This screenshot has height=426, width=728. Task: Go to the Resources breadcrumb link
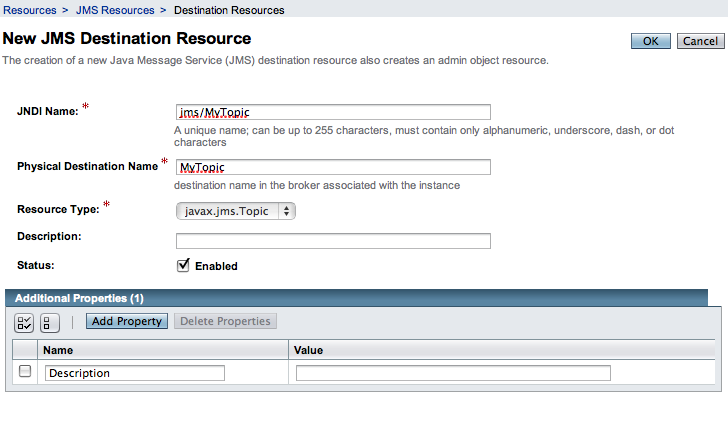tap(30, 10)
